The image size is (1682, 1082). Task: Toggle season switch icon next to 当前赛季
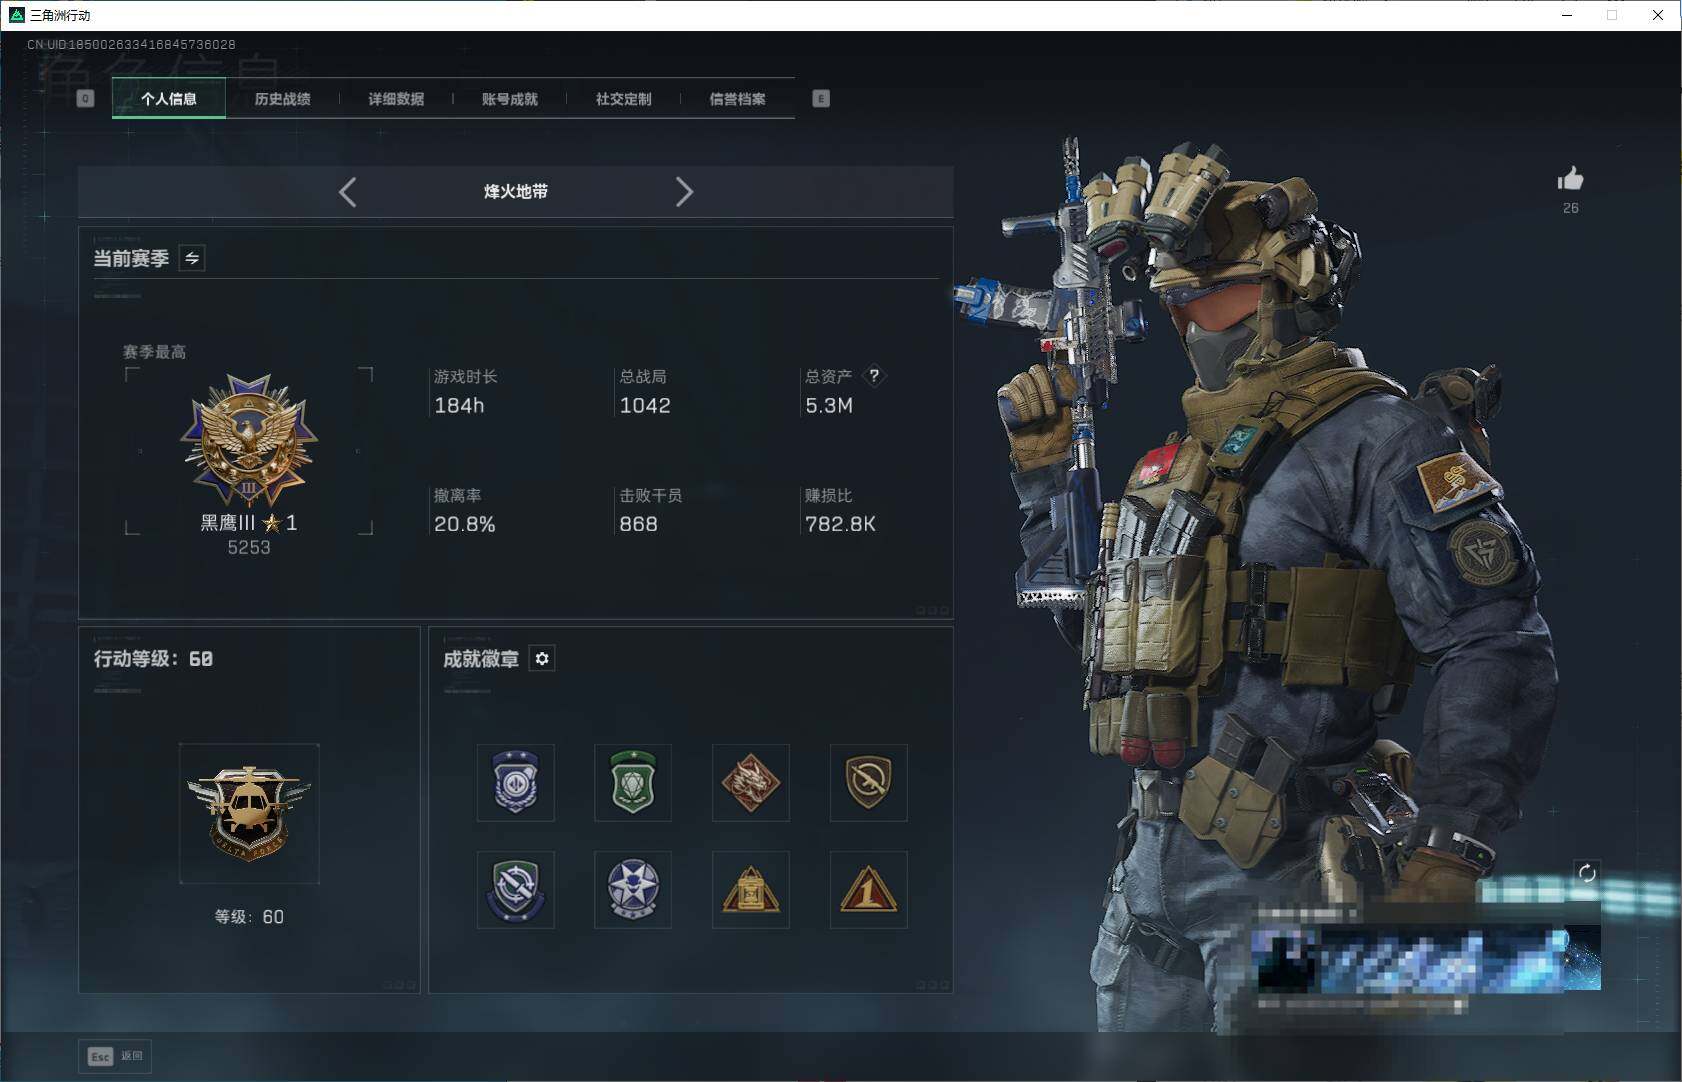coord(192,258)
